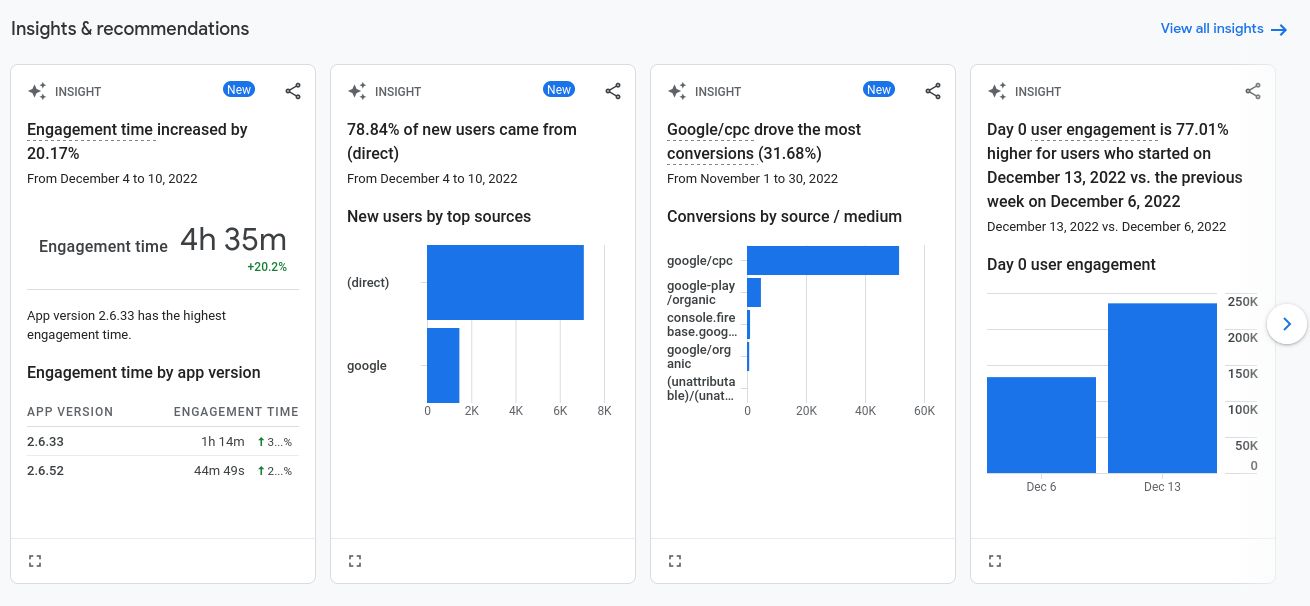Click the Dec 6 engagement bar
The width and height of the screenshot is (1310, 606).
pyautogui.click(x=1041, y=424)
